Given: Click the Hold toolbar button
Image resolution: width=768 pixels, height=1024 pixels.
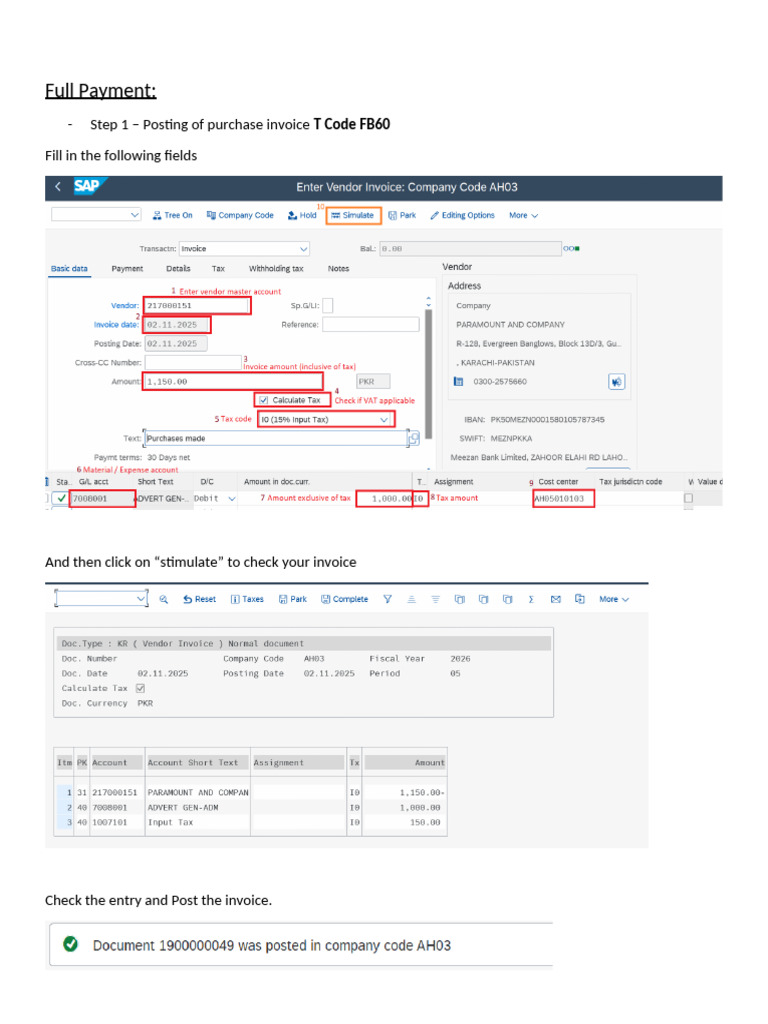Looking at the screenshot, I should [x=302, y=216].
